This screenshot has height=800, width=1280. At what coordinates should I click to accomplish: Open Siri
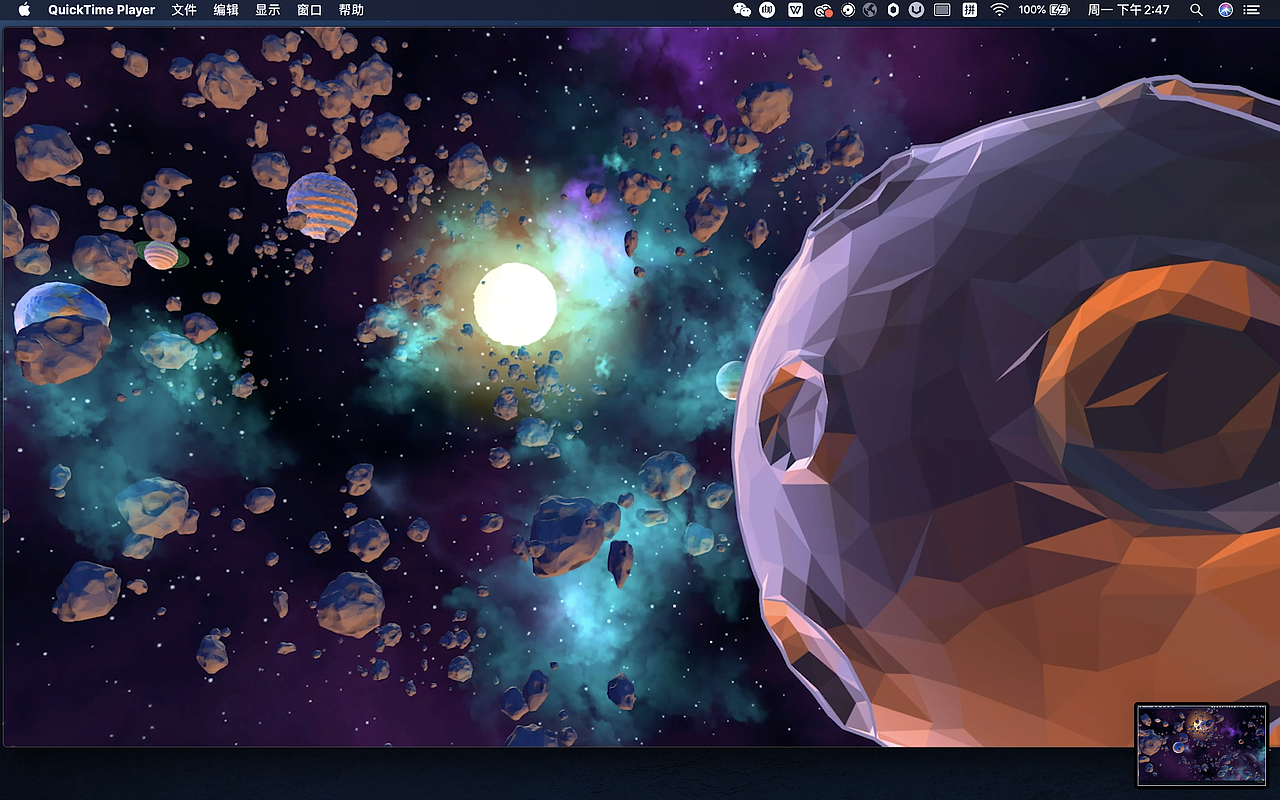[1226, 10]
